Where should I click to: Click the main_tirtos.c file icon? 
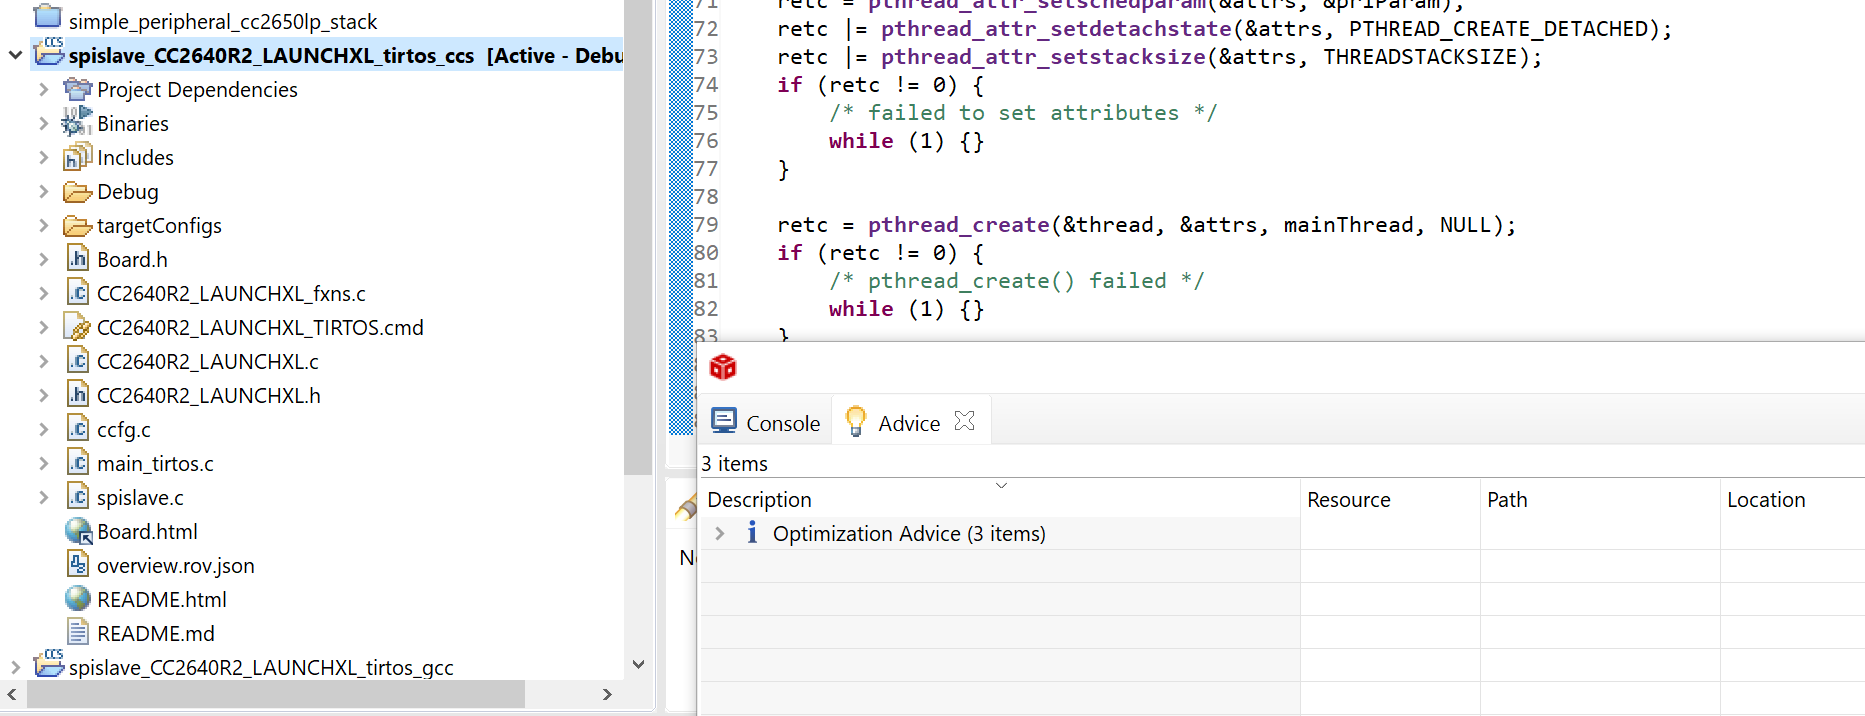(78, 462)
